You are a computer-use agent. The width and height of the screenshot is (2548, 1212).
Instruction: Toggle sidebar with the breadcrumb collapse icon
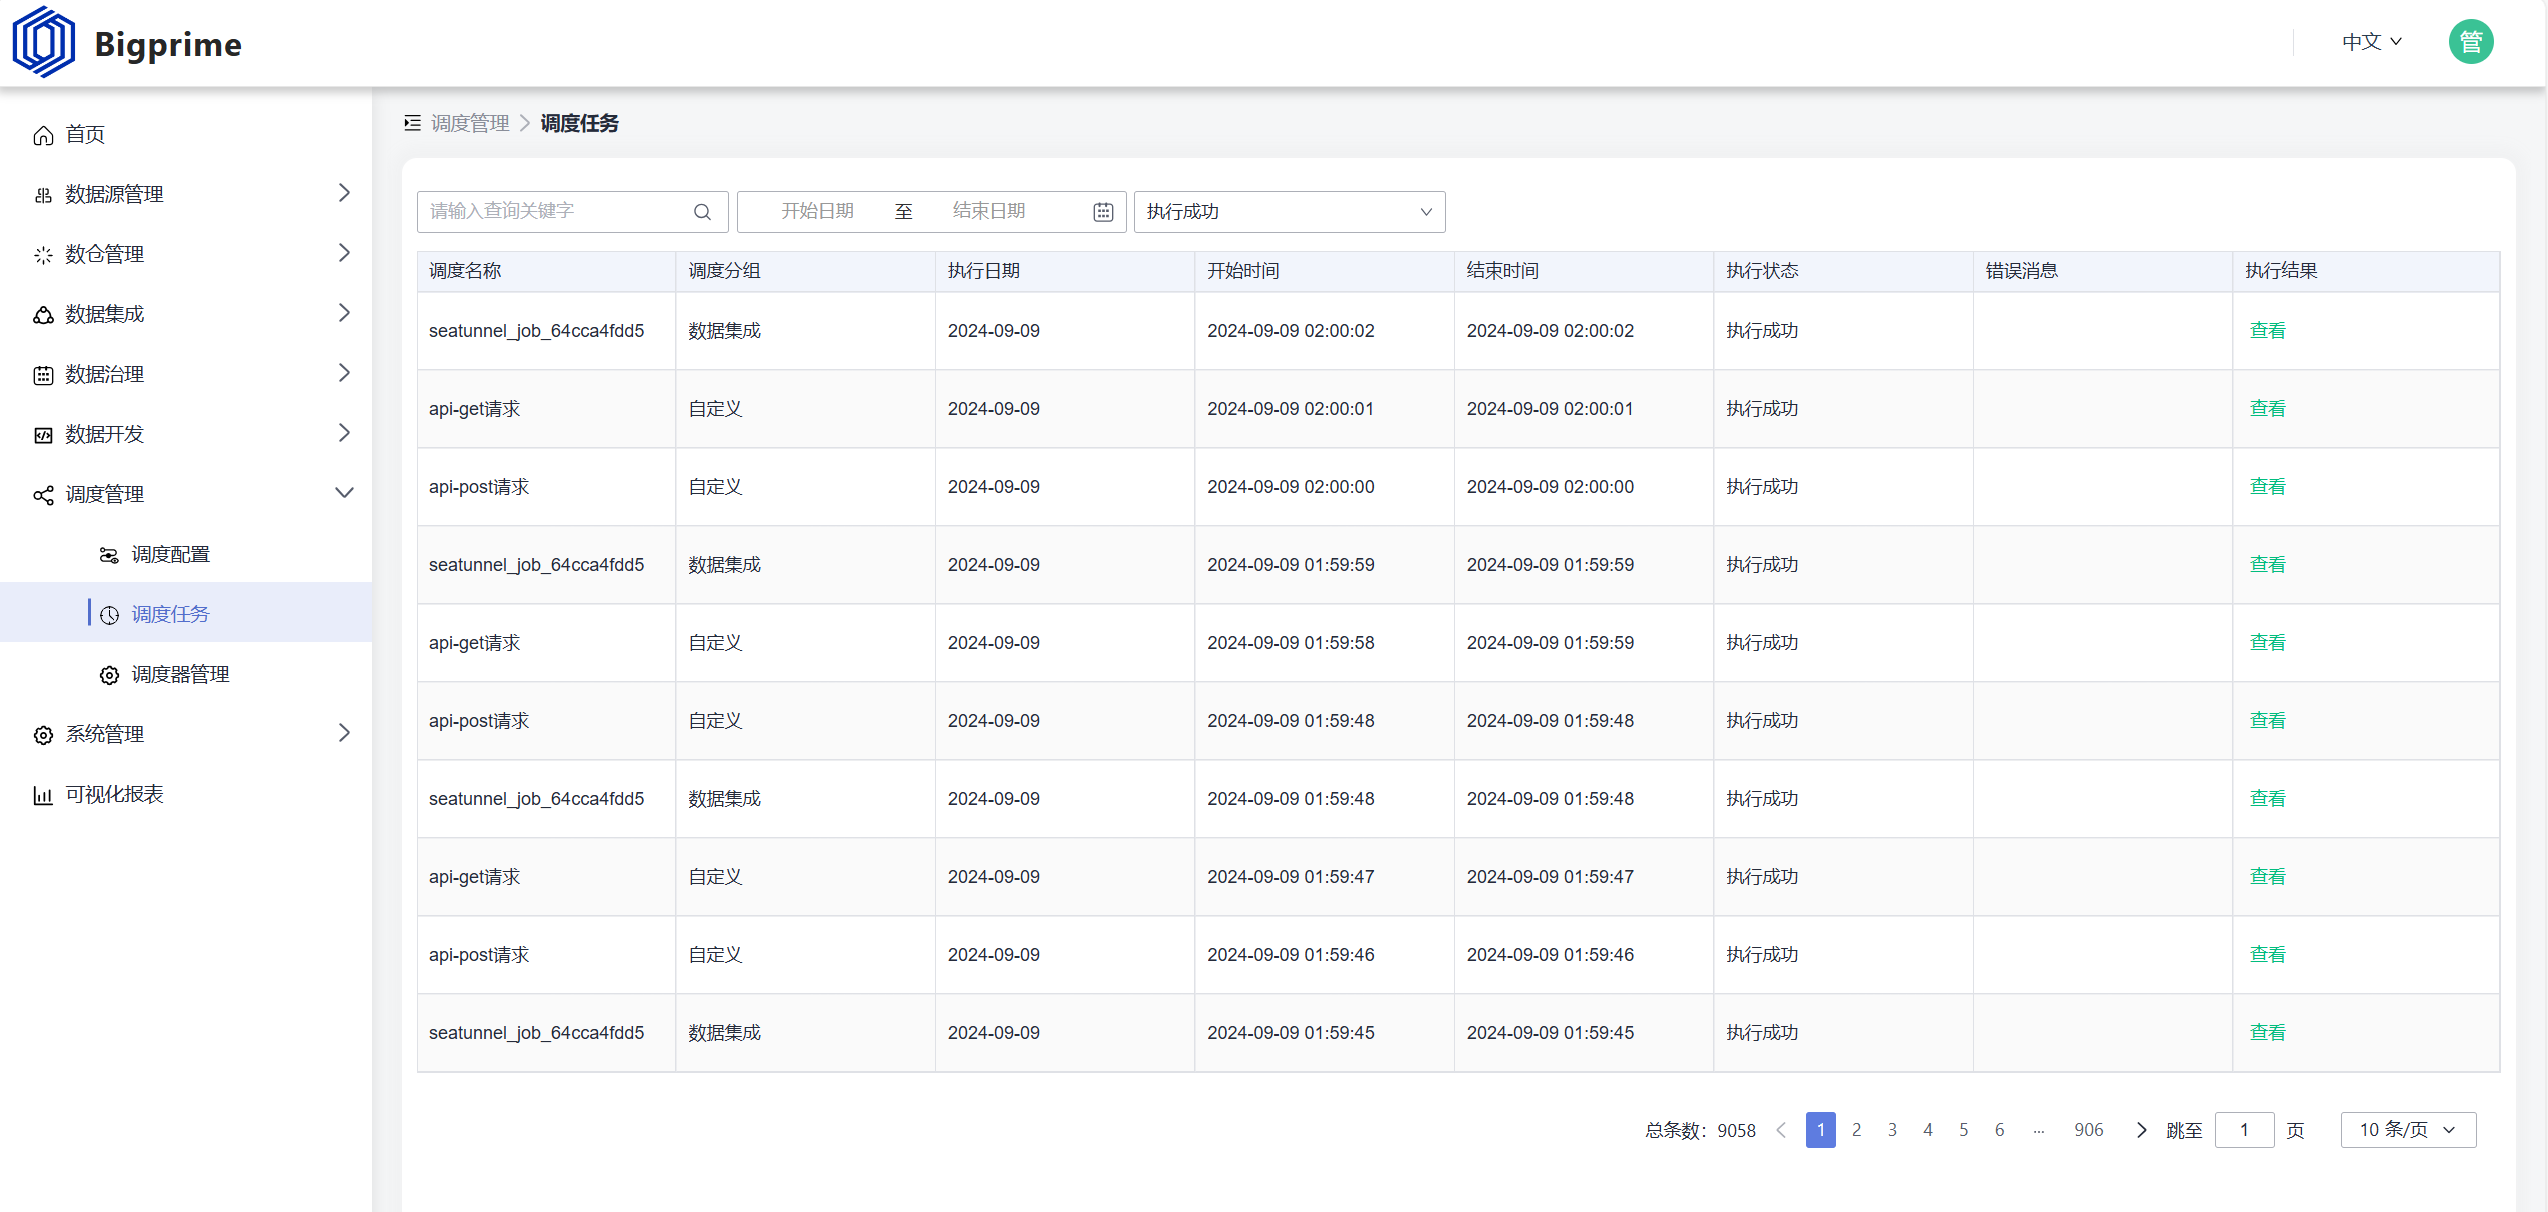click(412, 123)
